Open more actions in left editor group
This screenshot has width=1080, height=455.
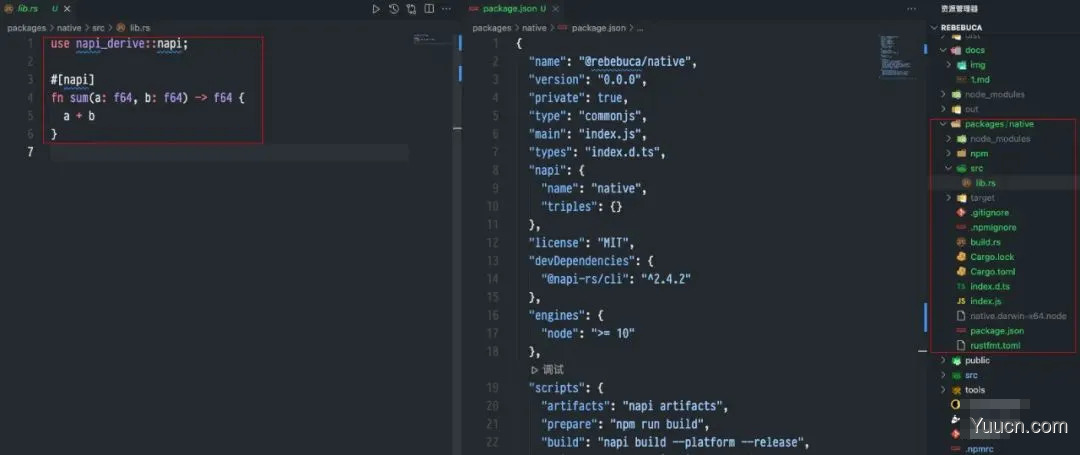coord(446,9)
